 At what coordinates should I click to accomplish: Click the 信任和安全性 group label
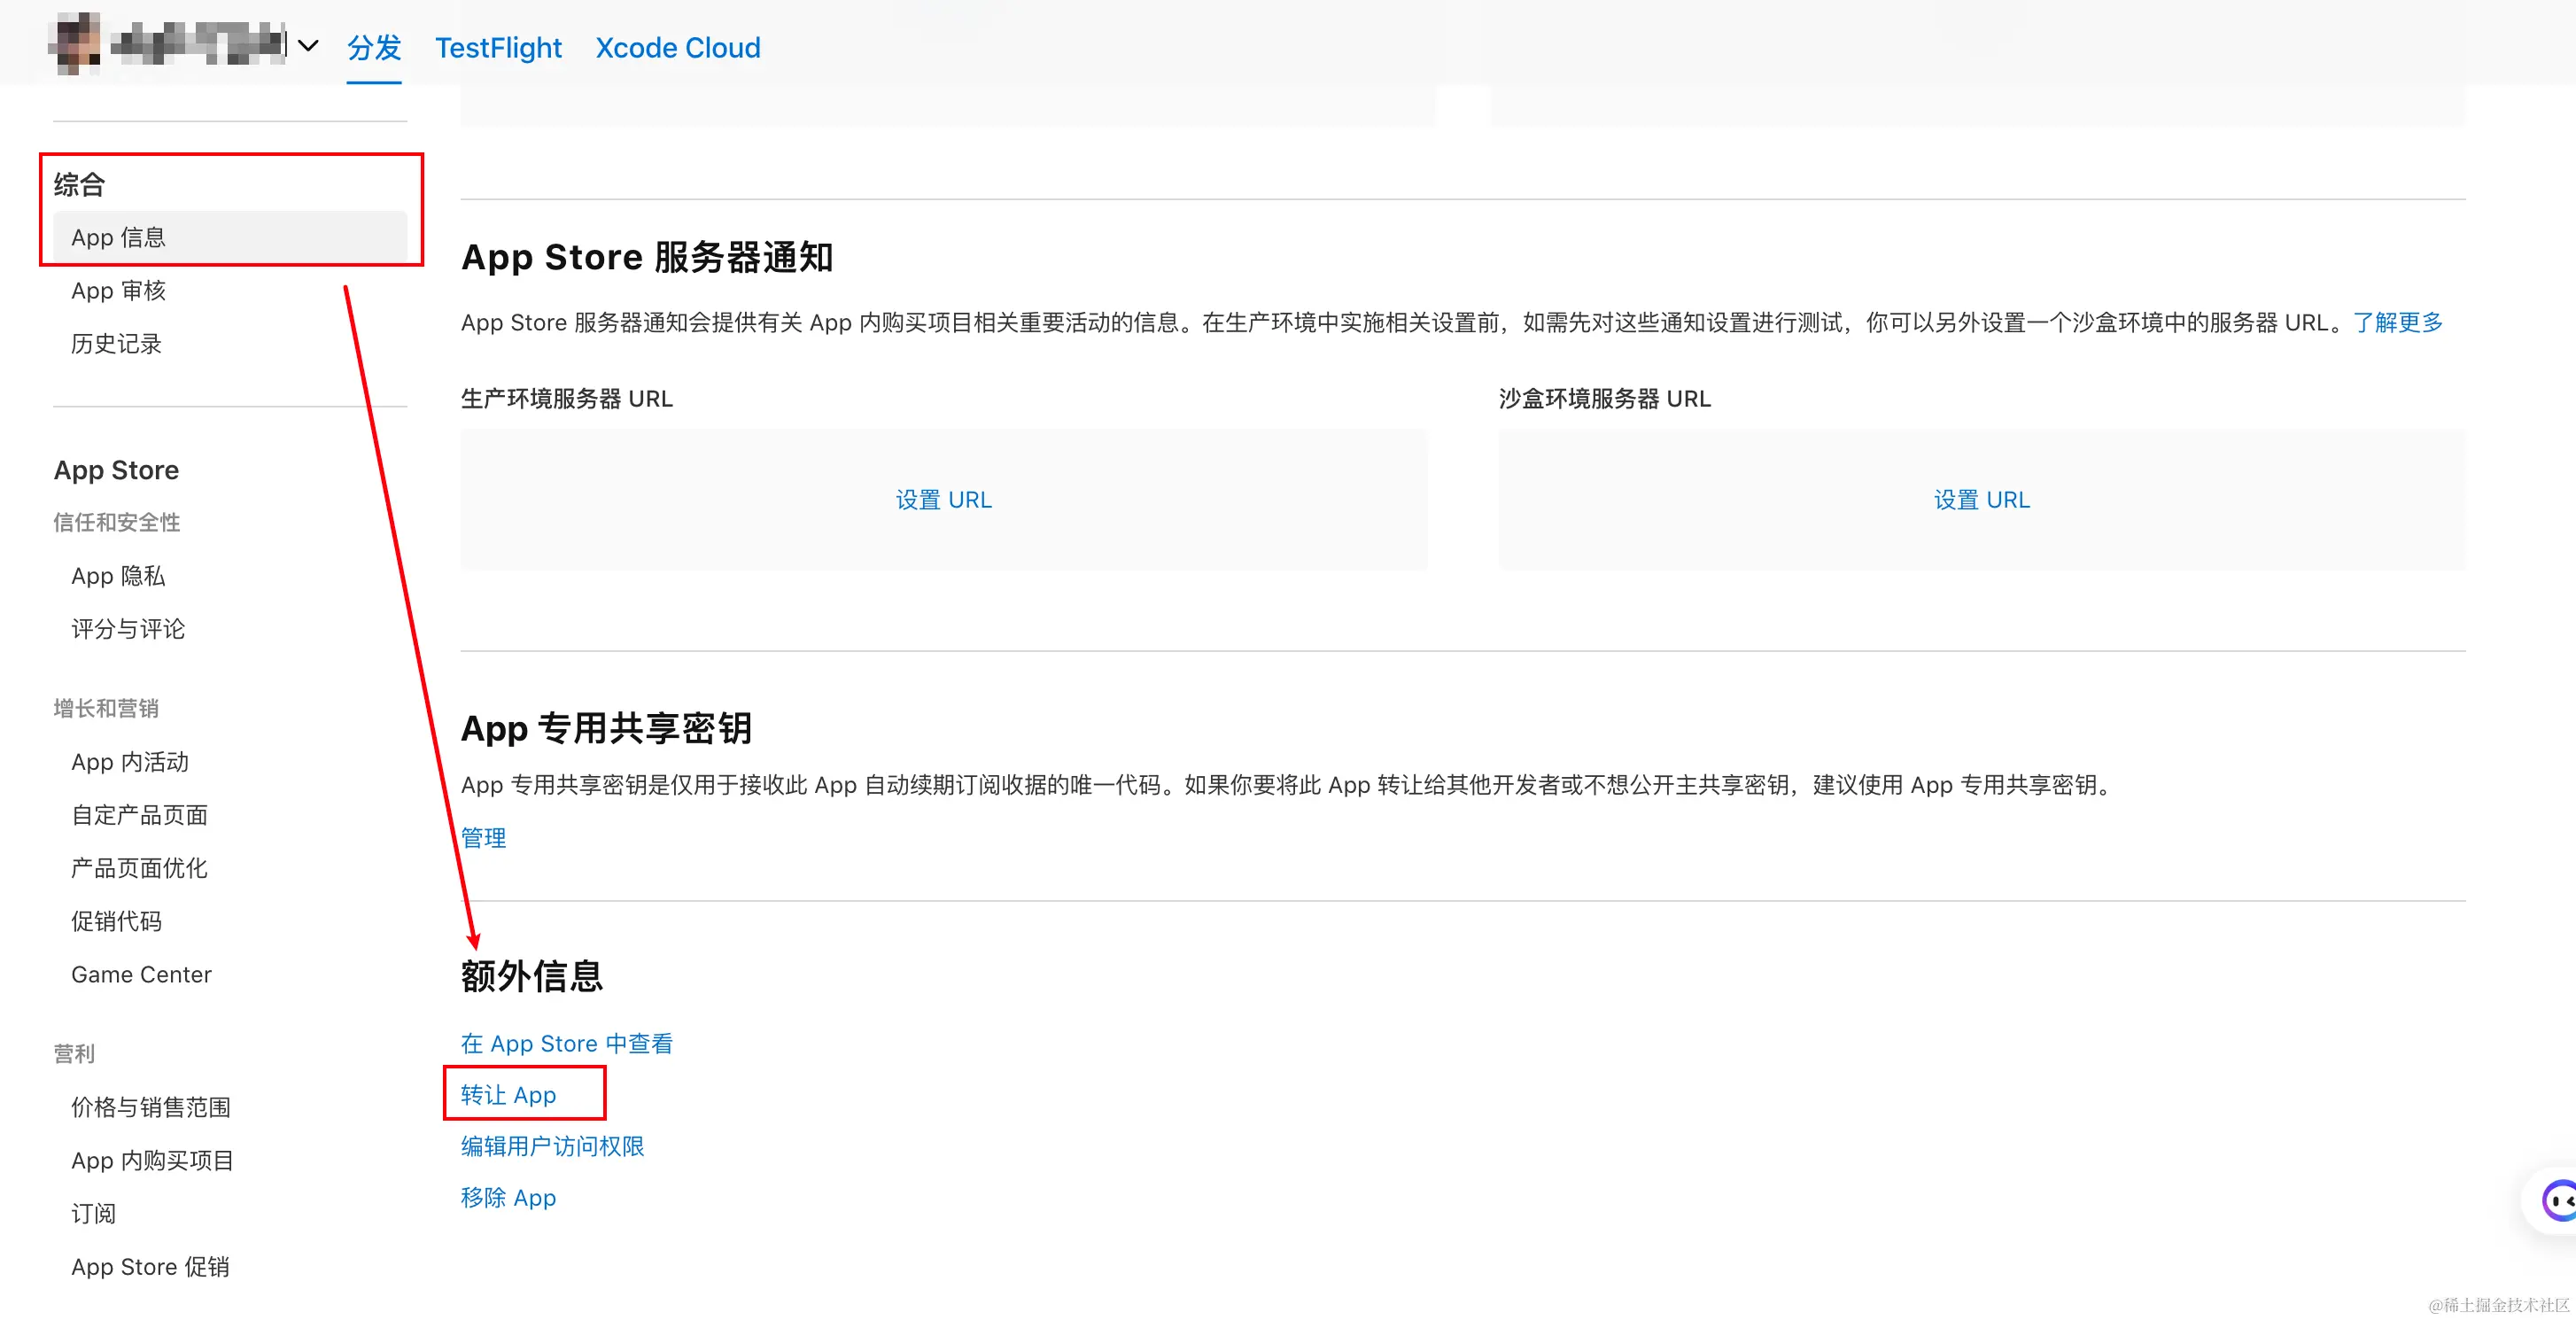point(117,522)
